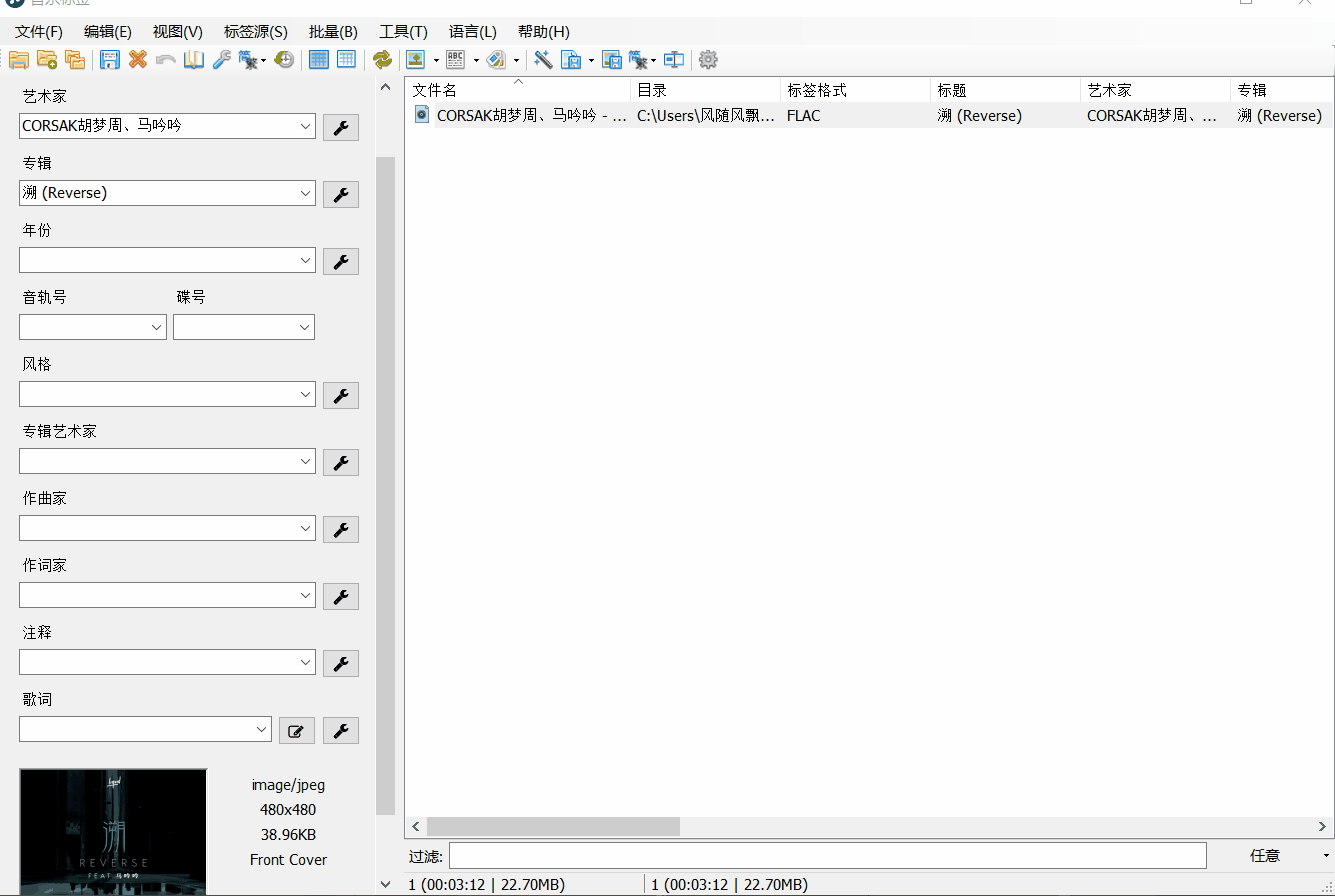
Task: Click the add folder icon with plus
Action: tap(47, 60)
